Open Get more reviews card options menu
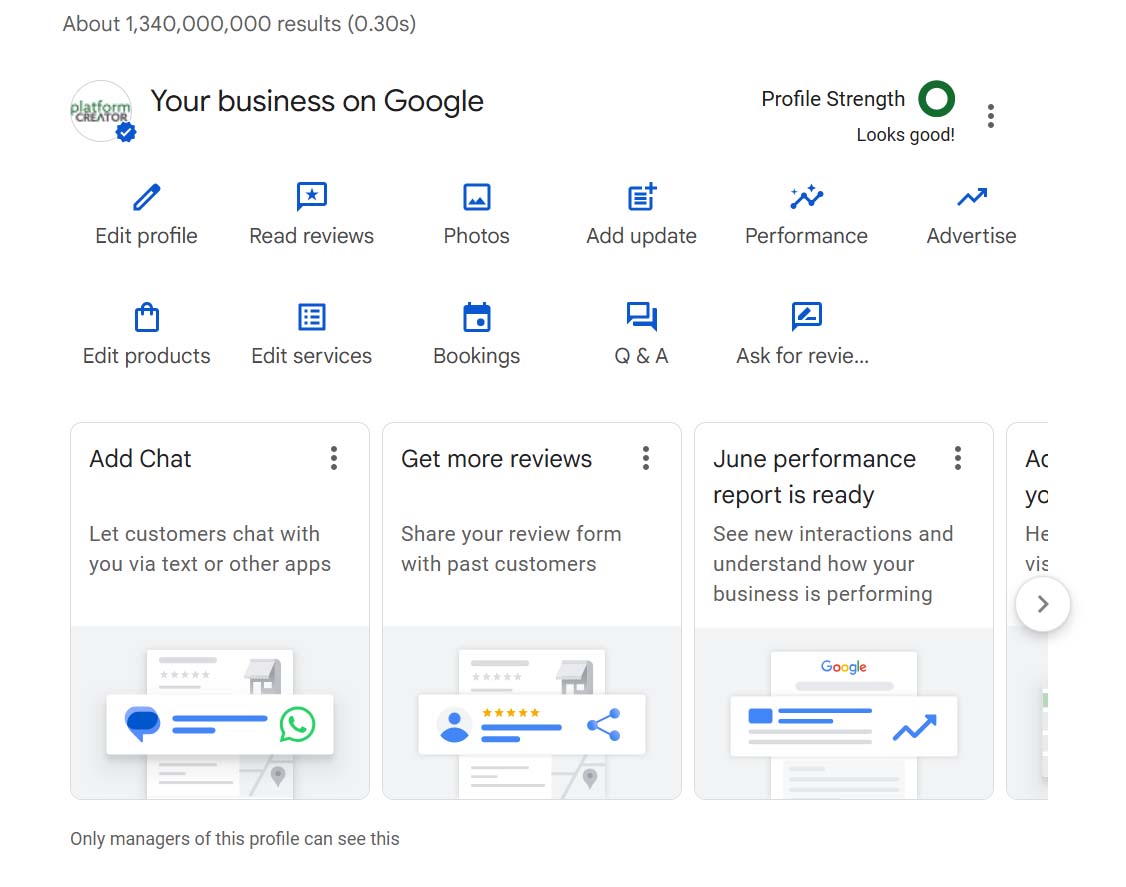Image resolution: width=1126 pixels, height=887 pixels. tap(646, 458)
